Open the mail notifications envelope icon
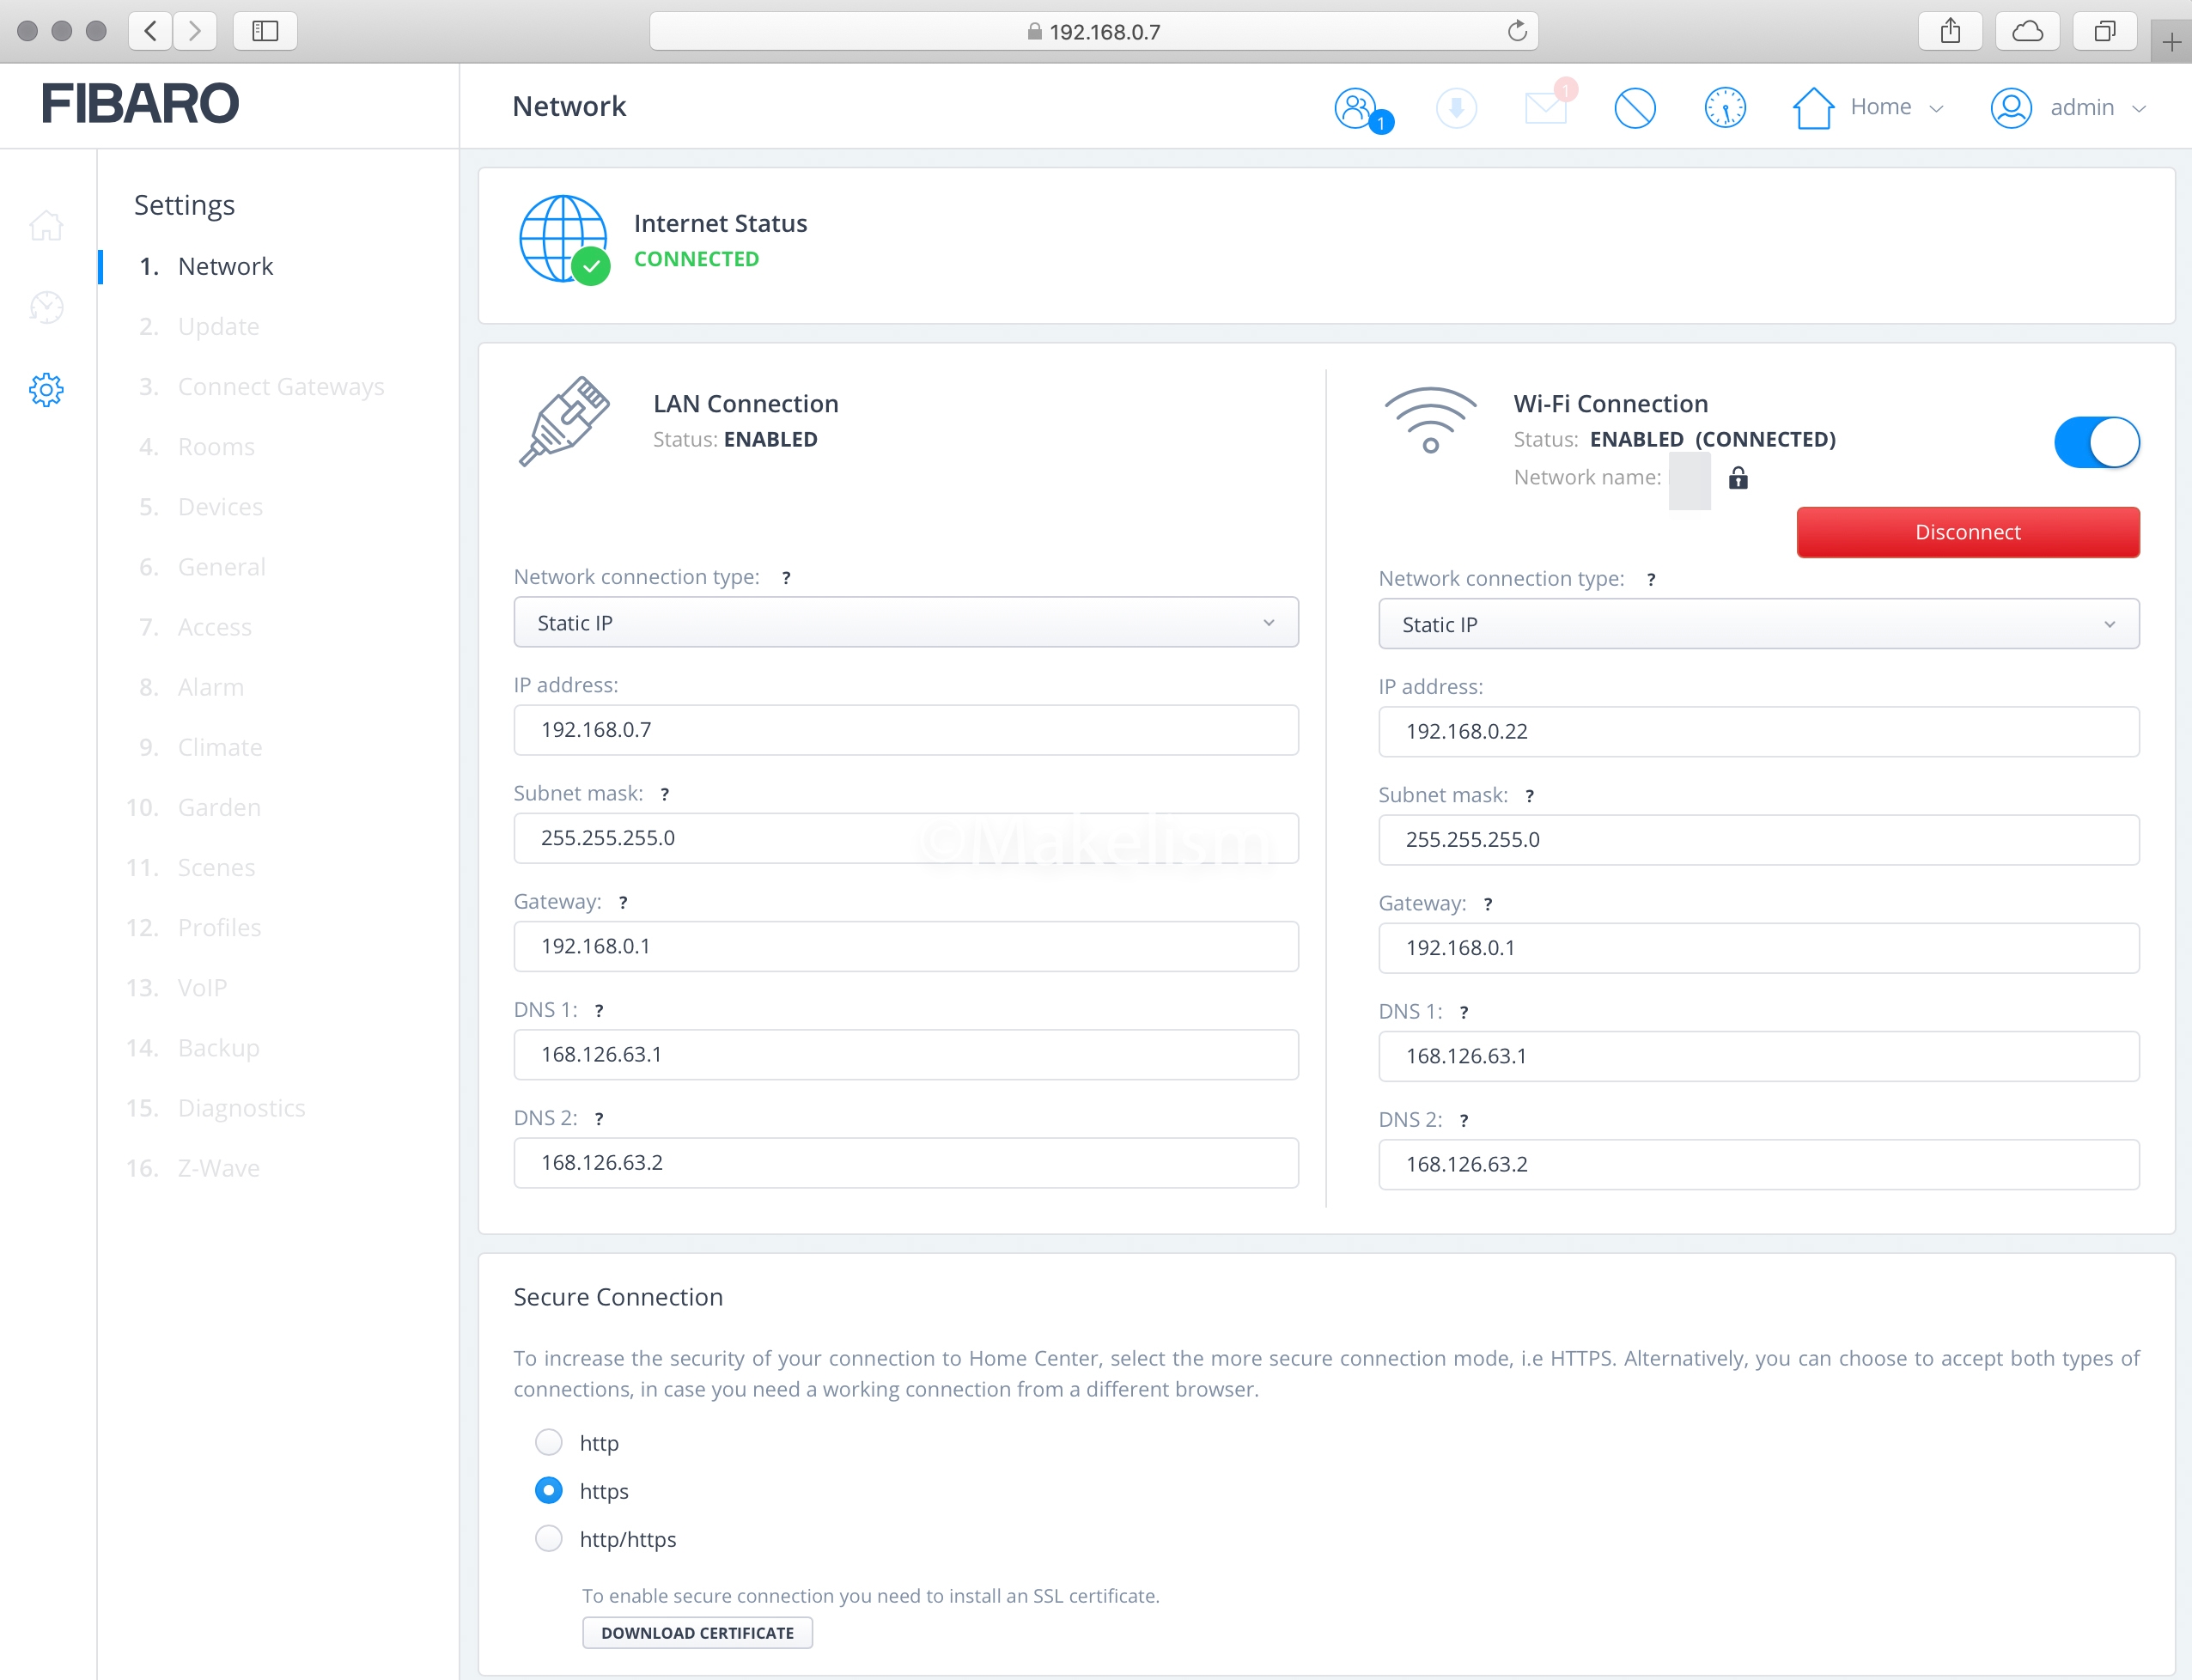The image size is (2192, 1680). pyautogui.click(x=1545, y=108)
